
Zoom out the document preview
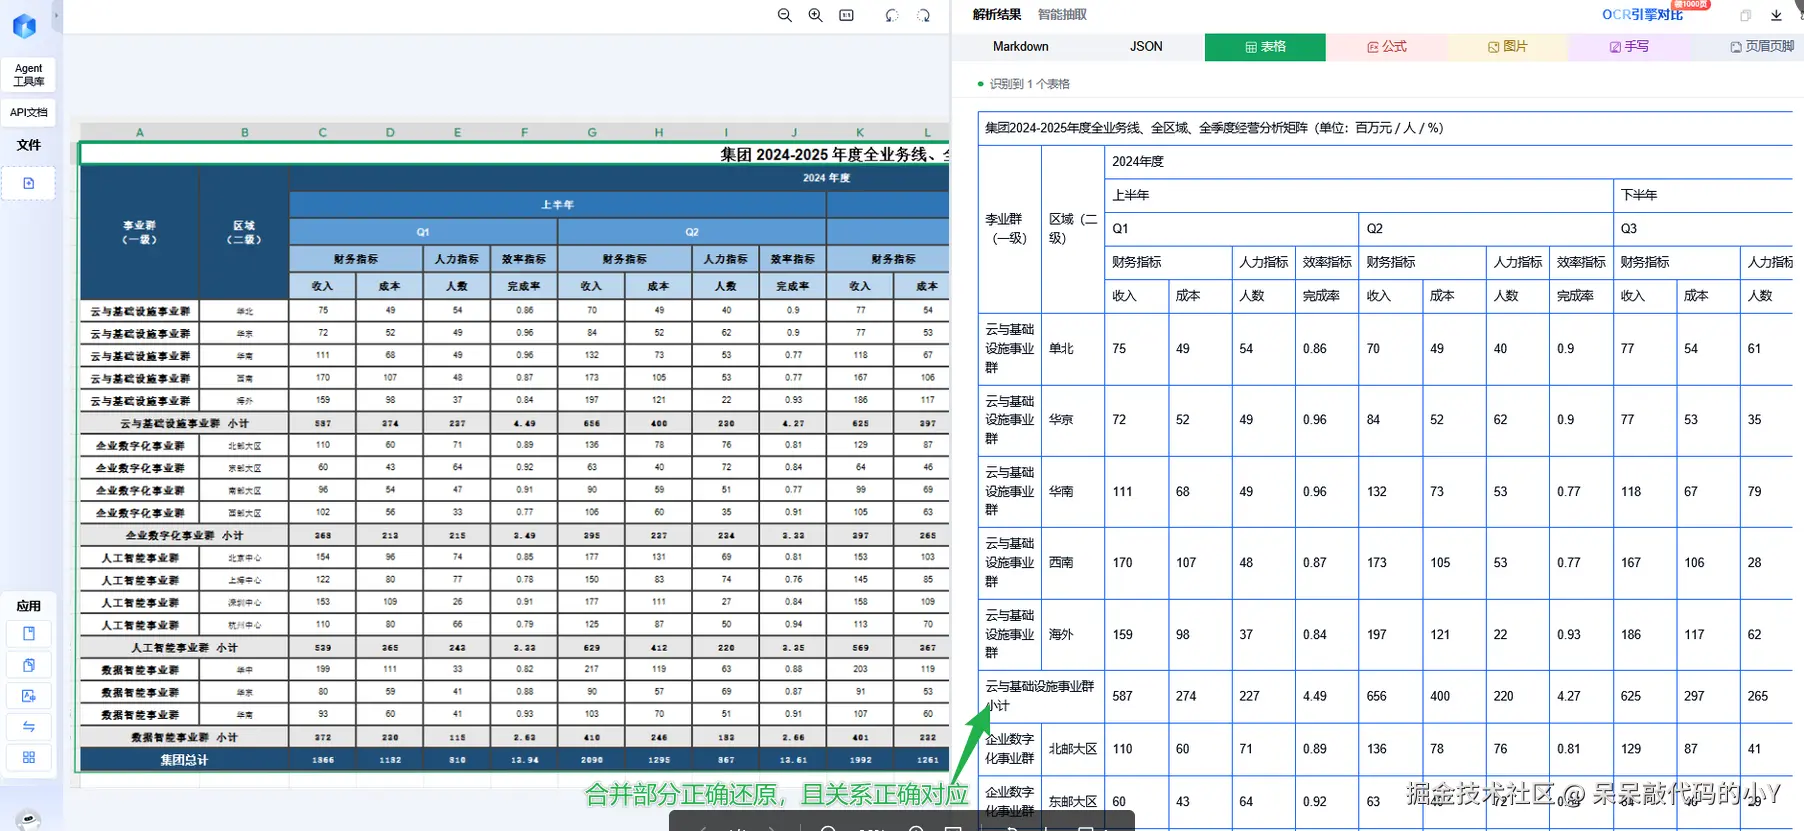point(785,15)
